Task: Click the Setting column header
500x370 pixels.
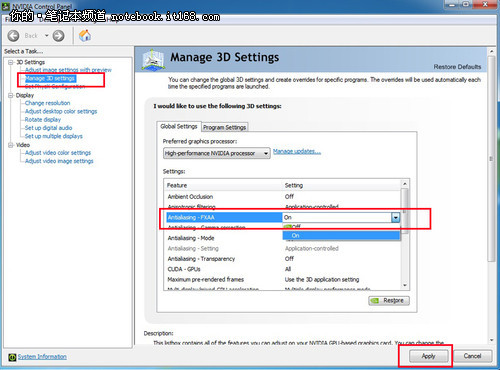Action: (342, 185)
